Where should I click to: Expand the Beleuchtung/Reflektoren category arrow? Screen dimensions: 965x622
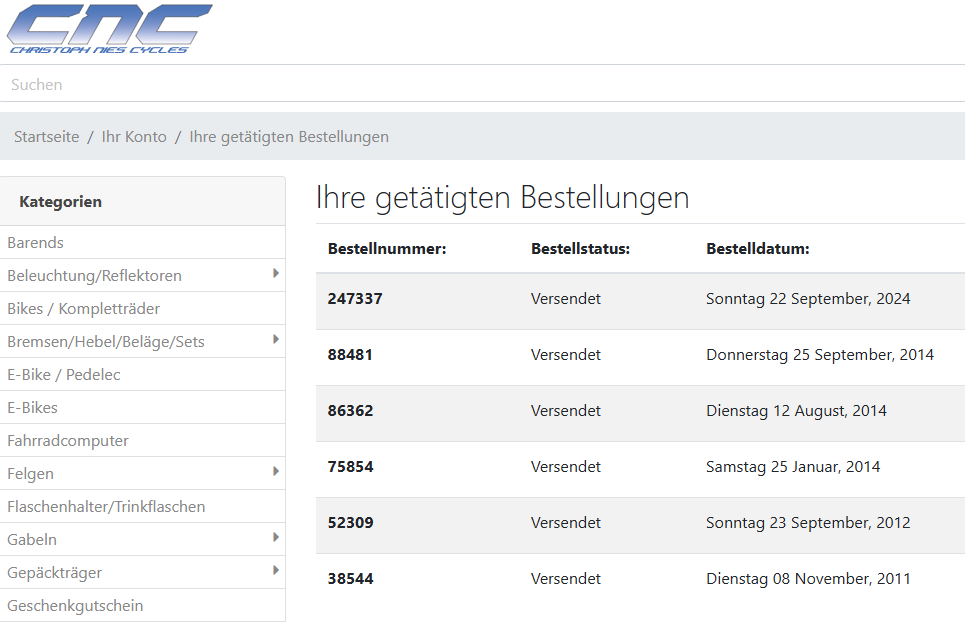(275, 273)
